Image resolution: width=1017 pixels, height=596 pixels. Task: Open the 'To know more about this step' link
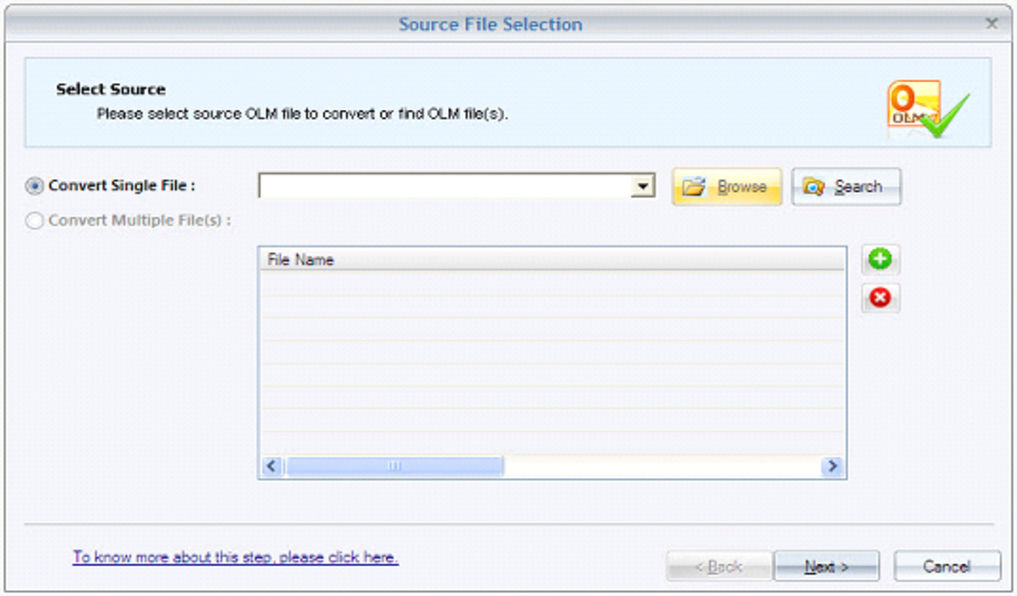tap(235, 557)
